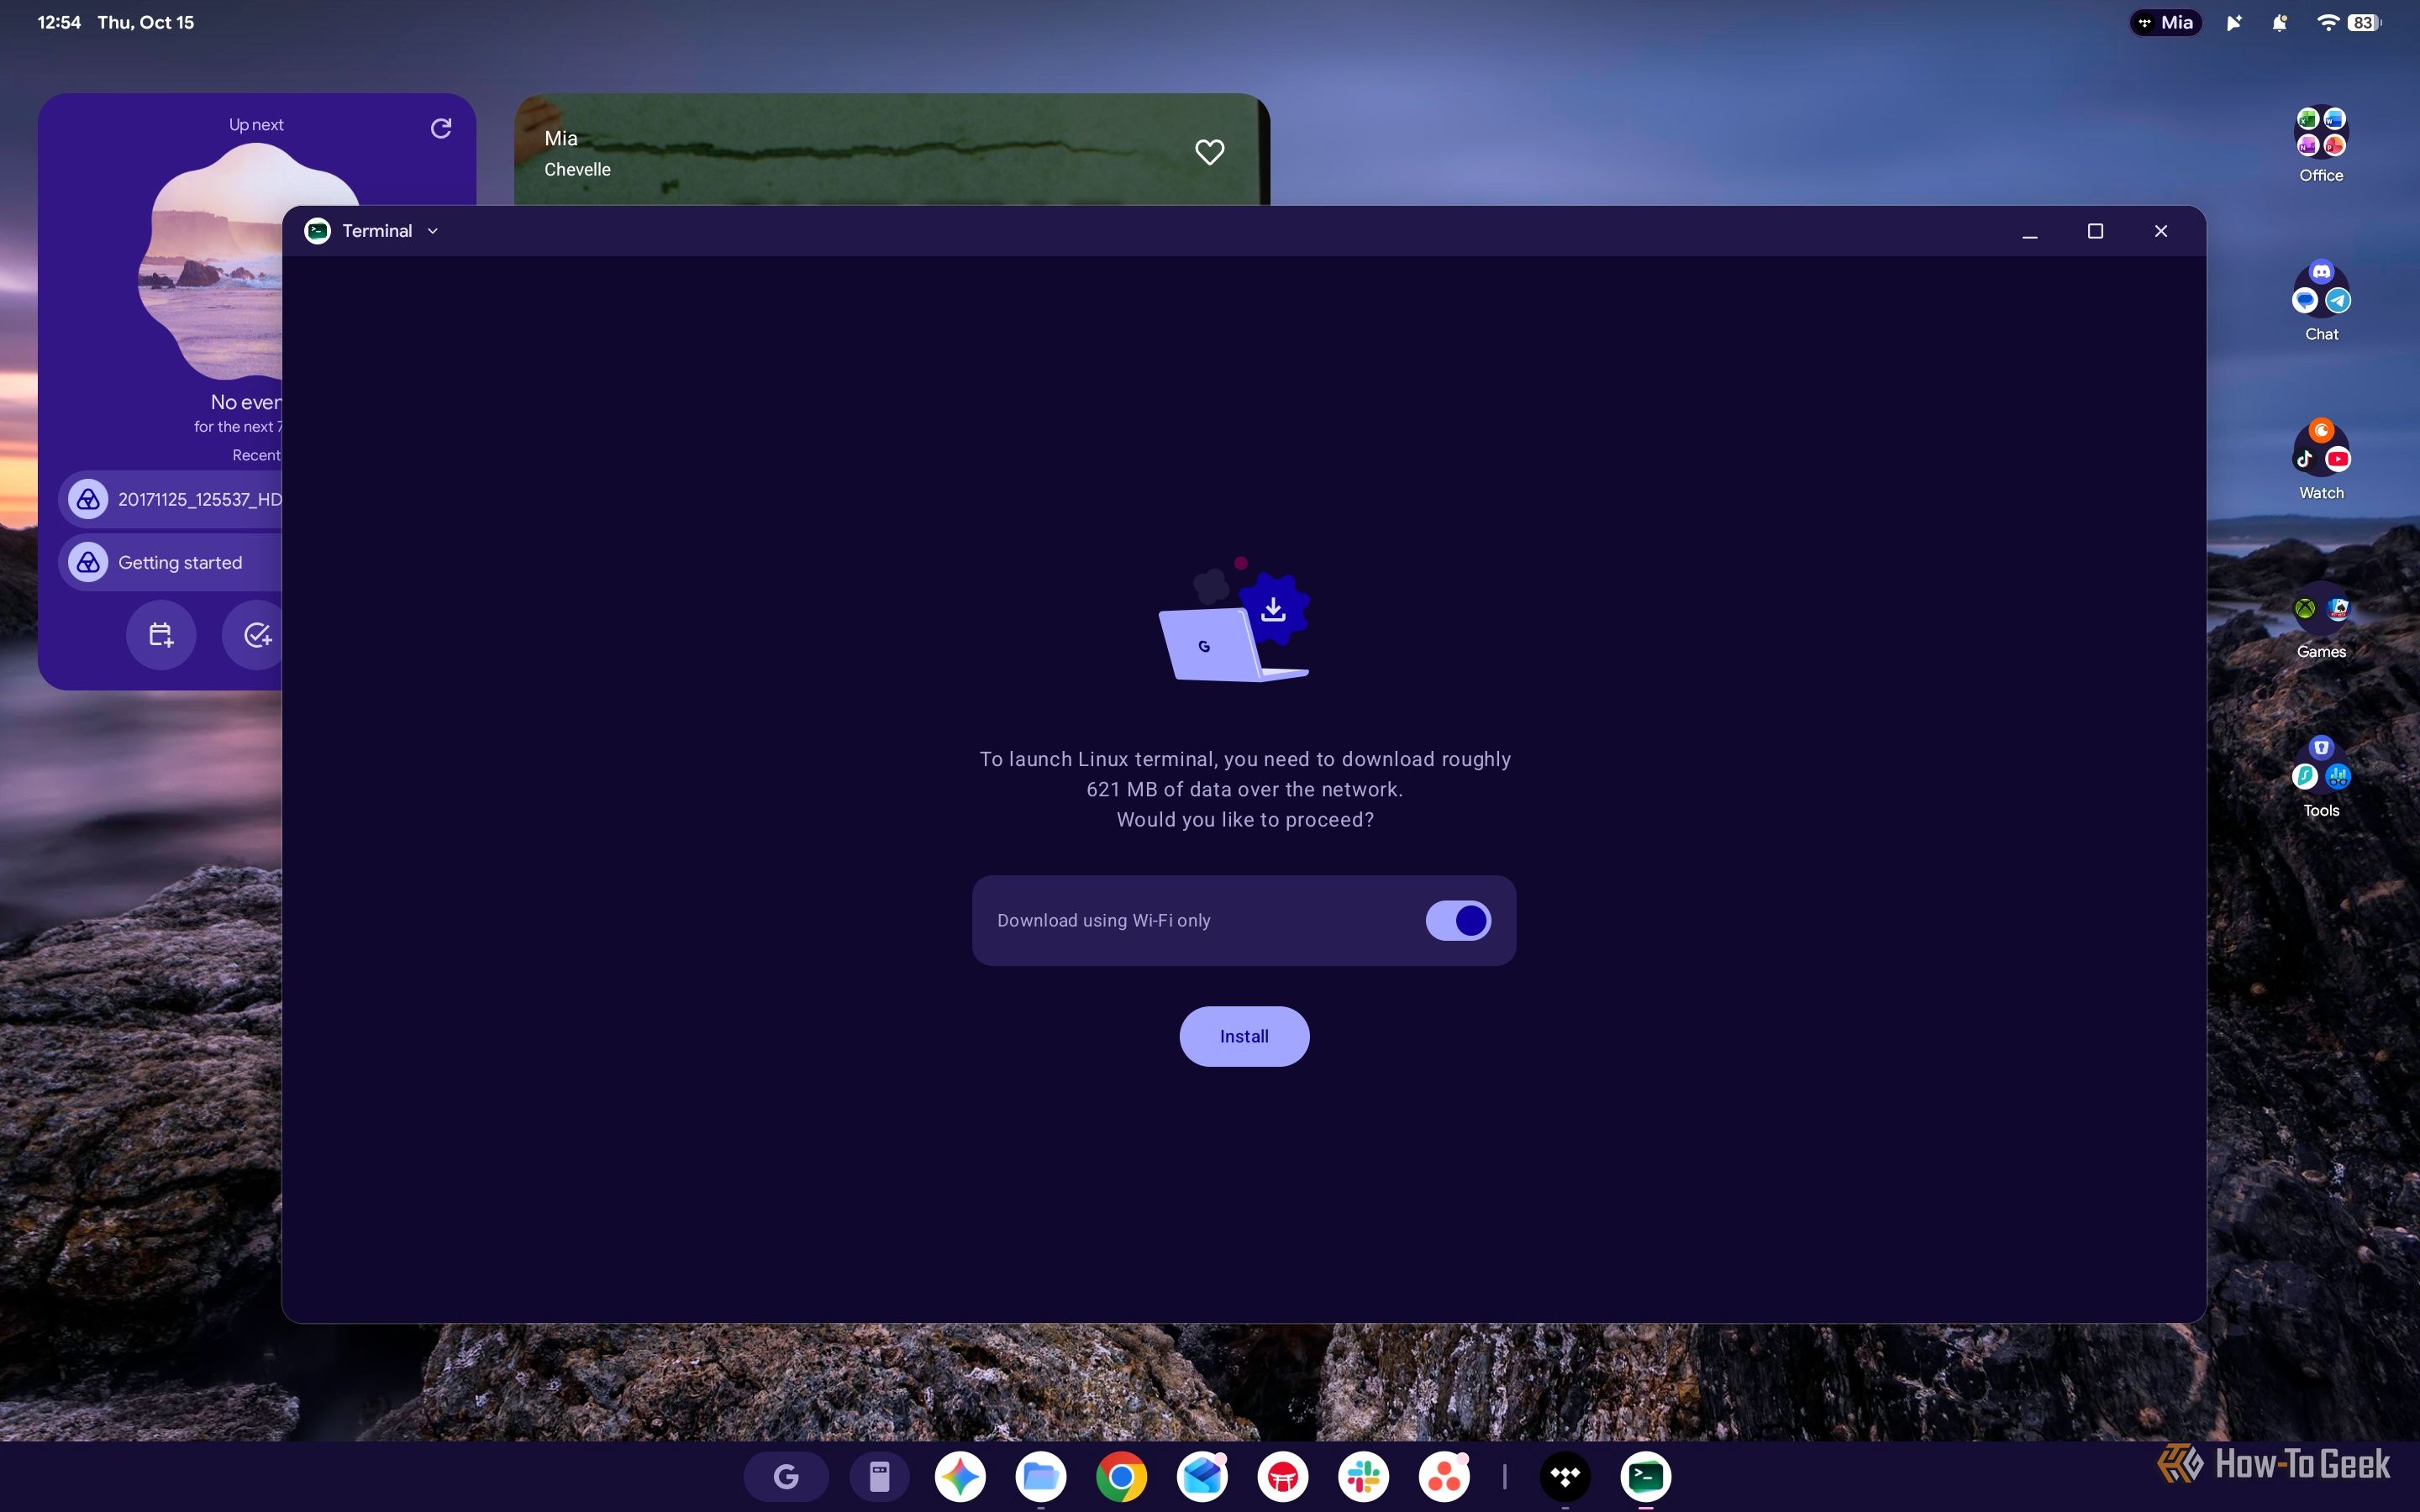Screen dimensions: 2420x1512
Task: Click the 12:54 clock in status bar
Action: point(59,22)
